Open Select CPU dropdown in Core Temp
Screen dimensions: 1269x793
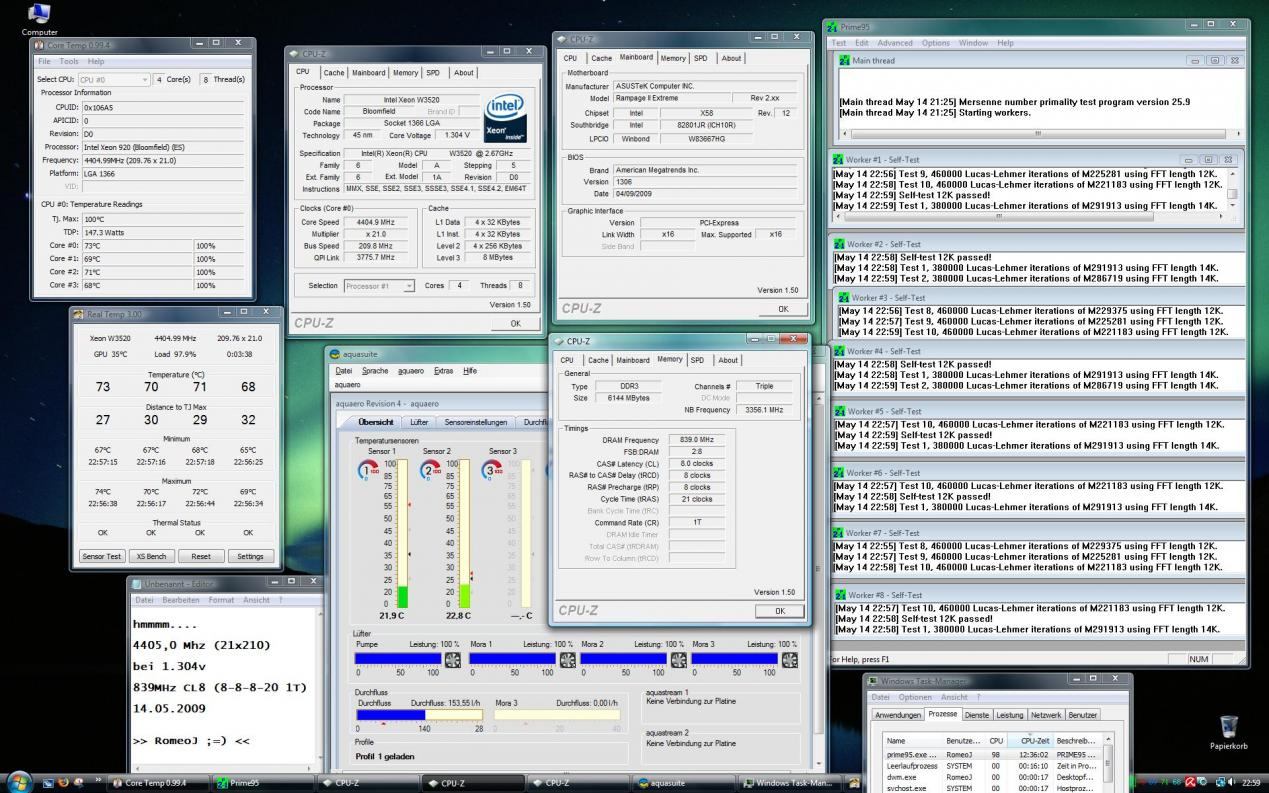[x=113, y=79]
